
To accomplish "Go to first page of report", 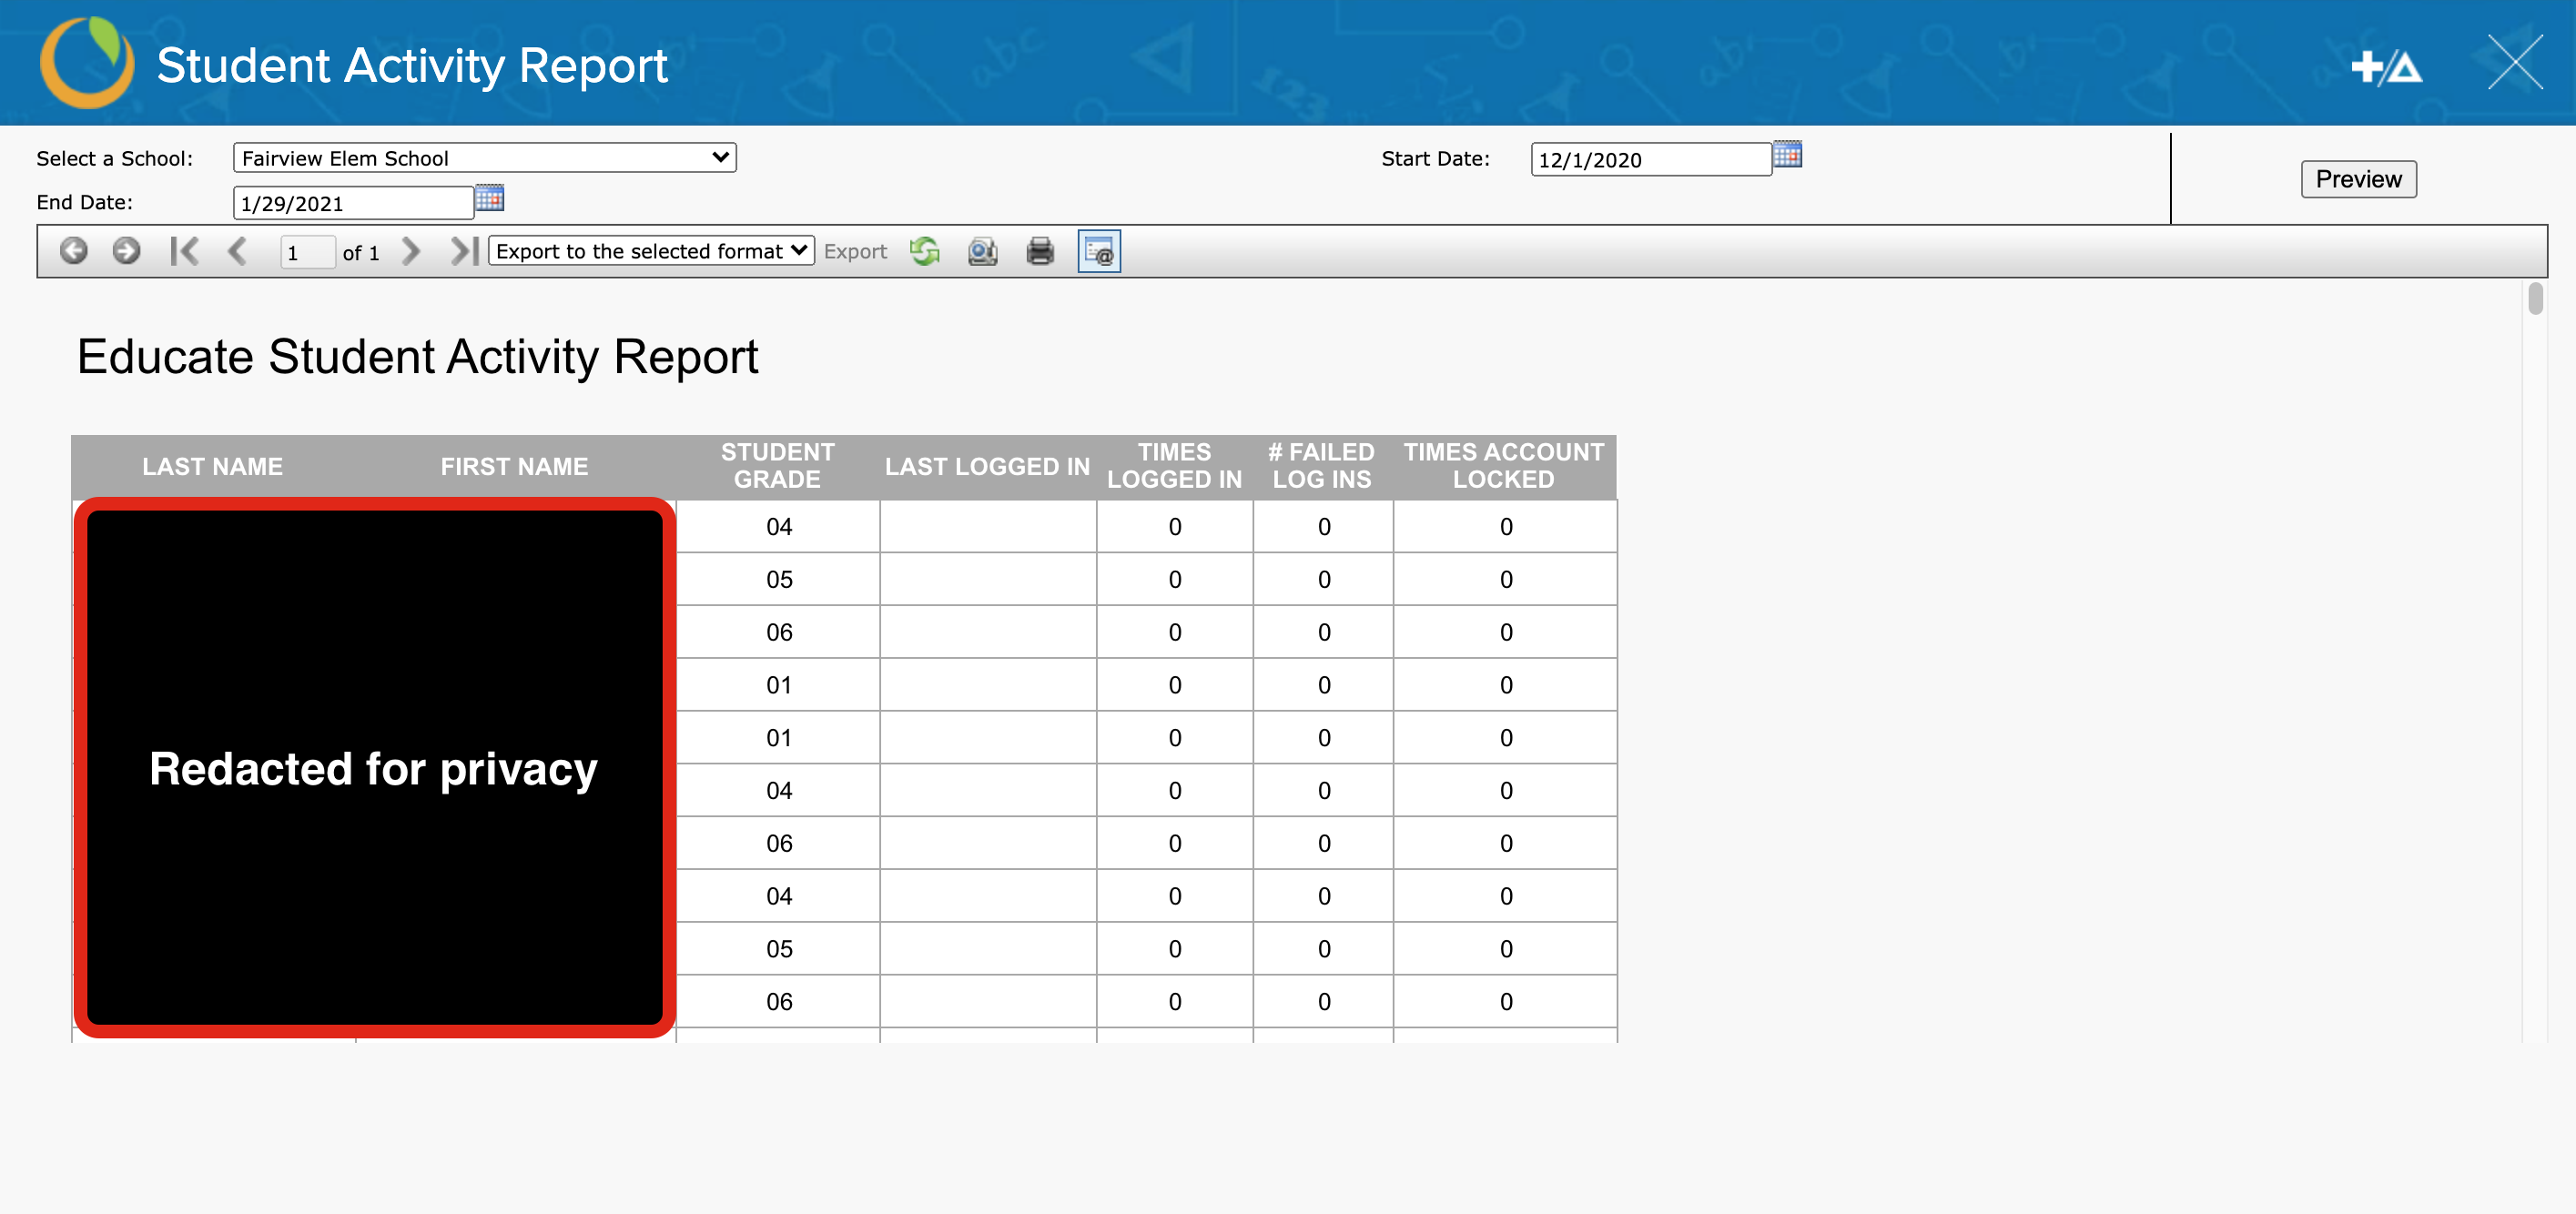I will [x=184, y=250].
